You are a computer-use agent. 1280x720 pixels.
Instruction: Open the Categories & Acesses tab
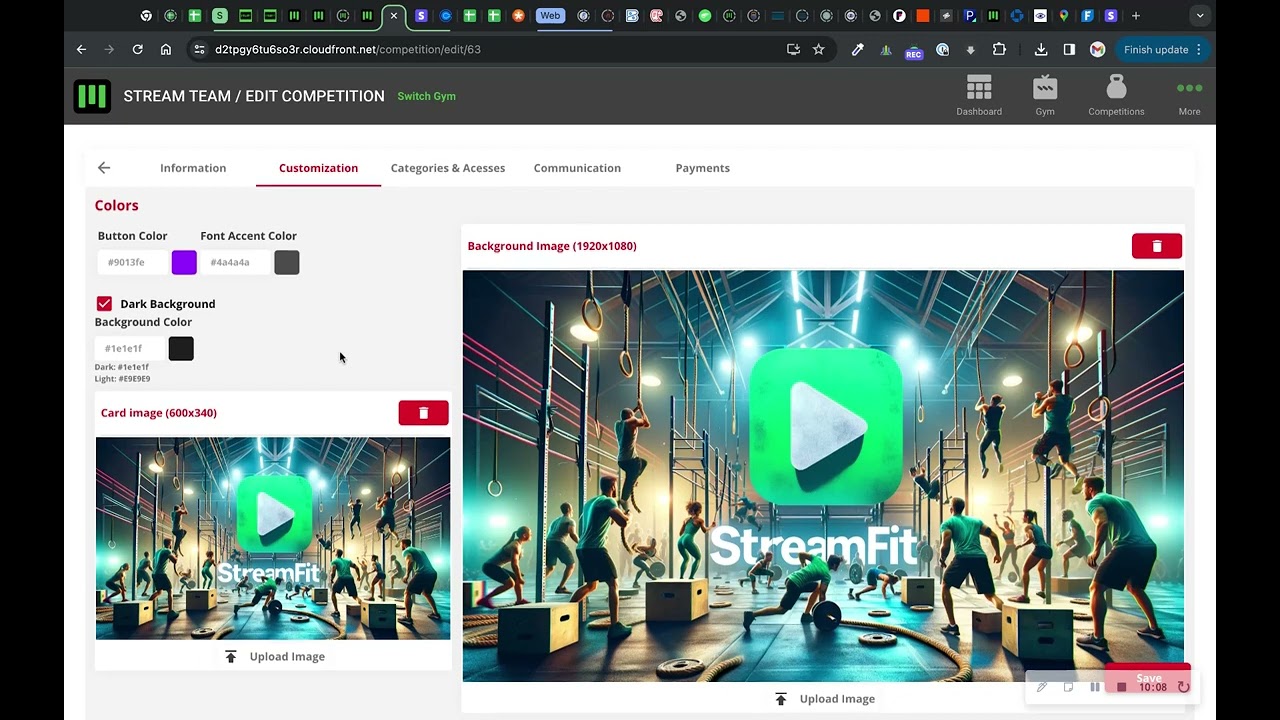[x=448, y=168]
